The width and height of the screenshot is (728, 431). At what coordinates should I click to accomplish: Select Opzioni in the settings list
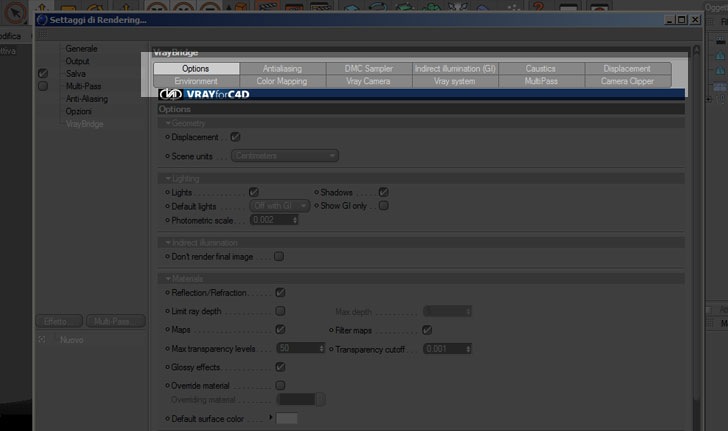click(78, 111)
